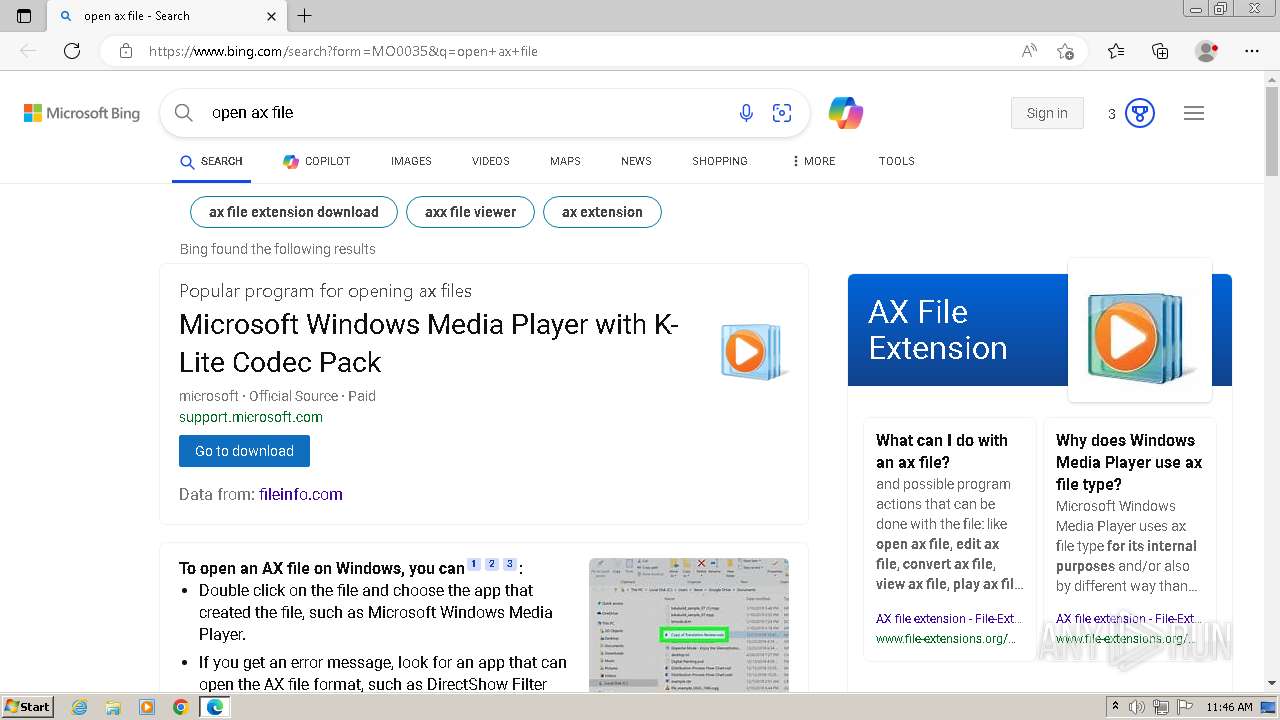The image size is (1280, 720).
Task: Click the Action Center flag tray icon
Action: click(1186, 707)
